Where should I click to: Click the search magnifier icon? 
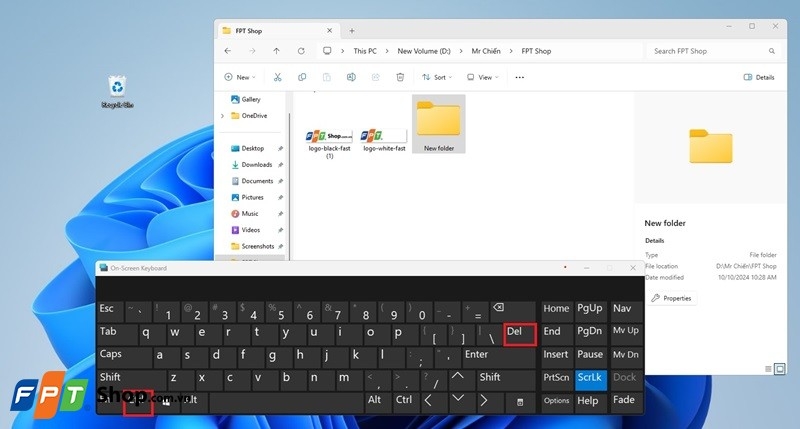(x=772, y=51)
